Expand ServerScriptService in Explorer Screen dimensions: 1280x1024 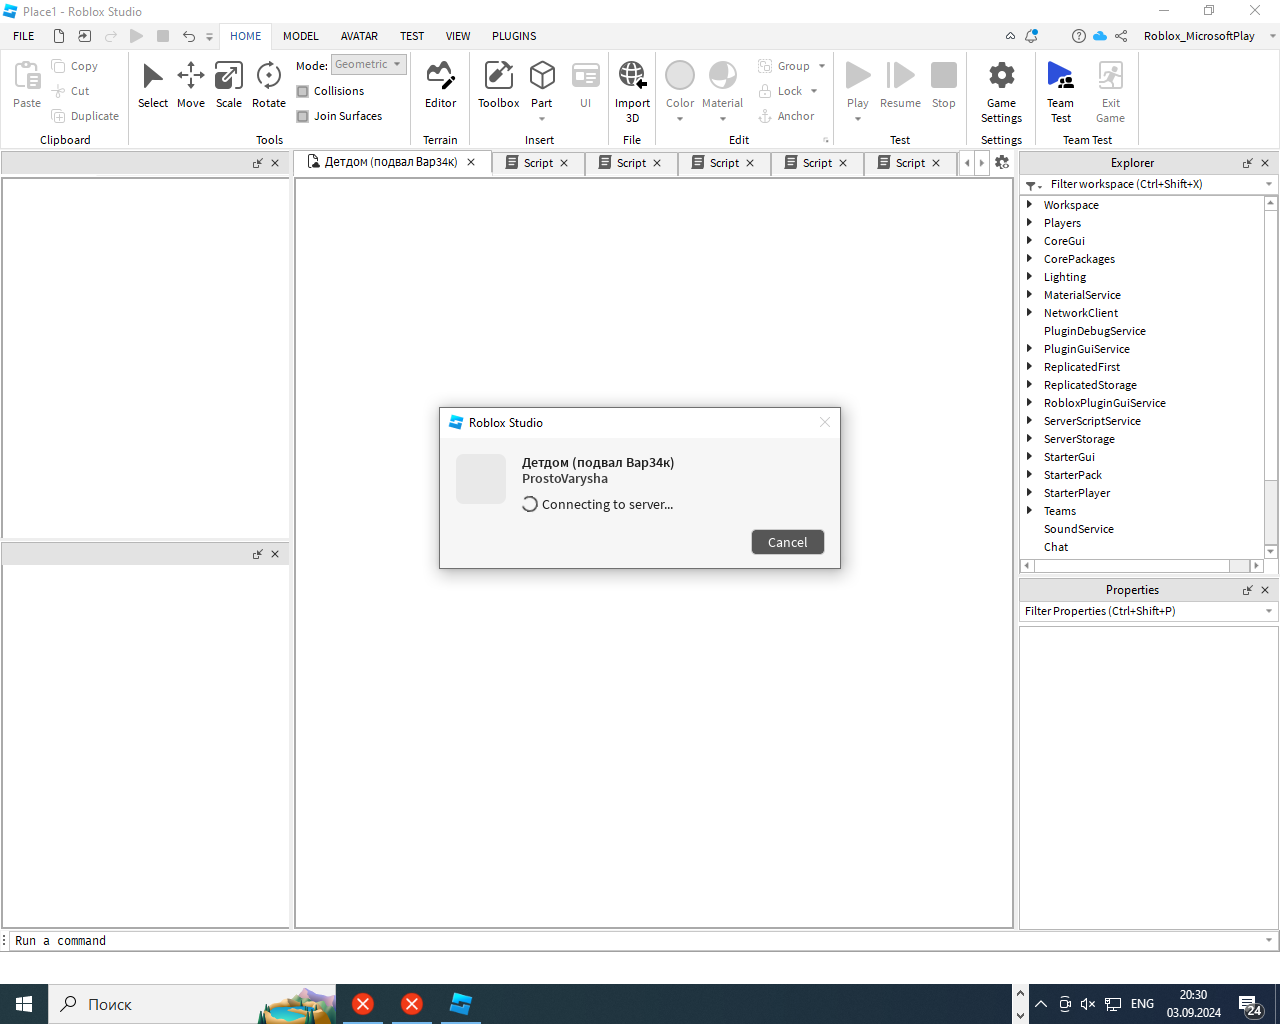(x=1029, y=420)
